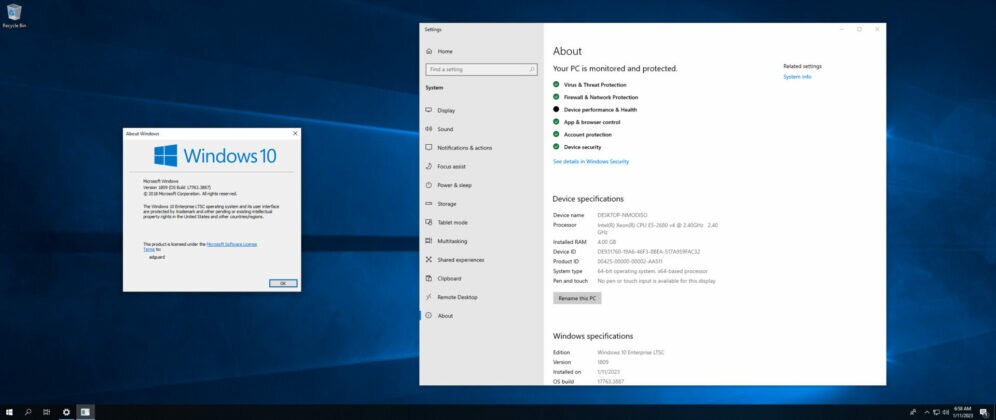
Task: Click the Multitasking icon in sidebar
Action: tap(429, 241)
